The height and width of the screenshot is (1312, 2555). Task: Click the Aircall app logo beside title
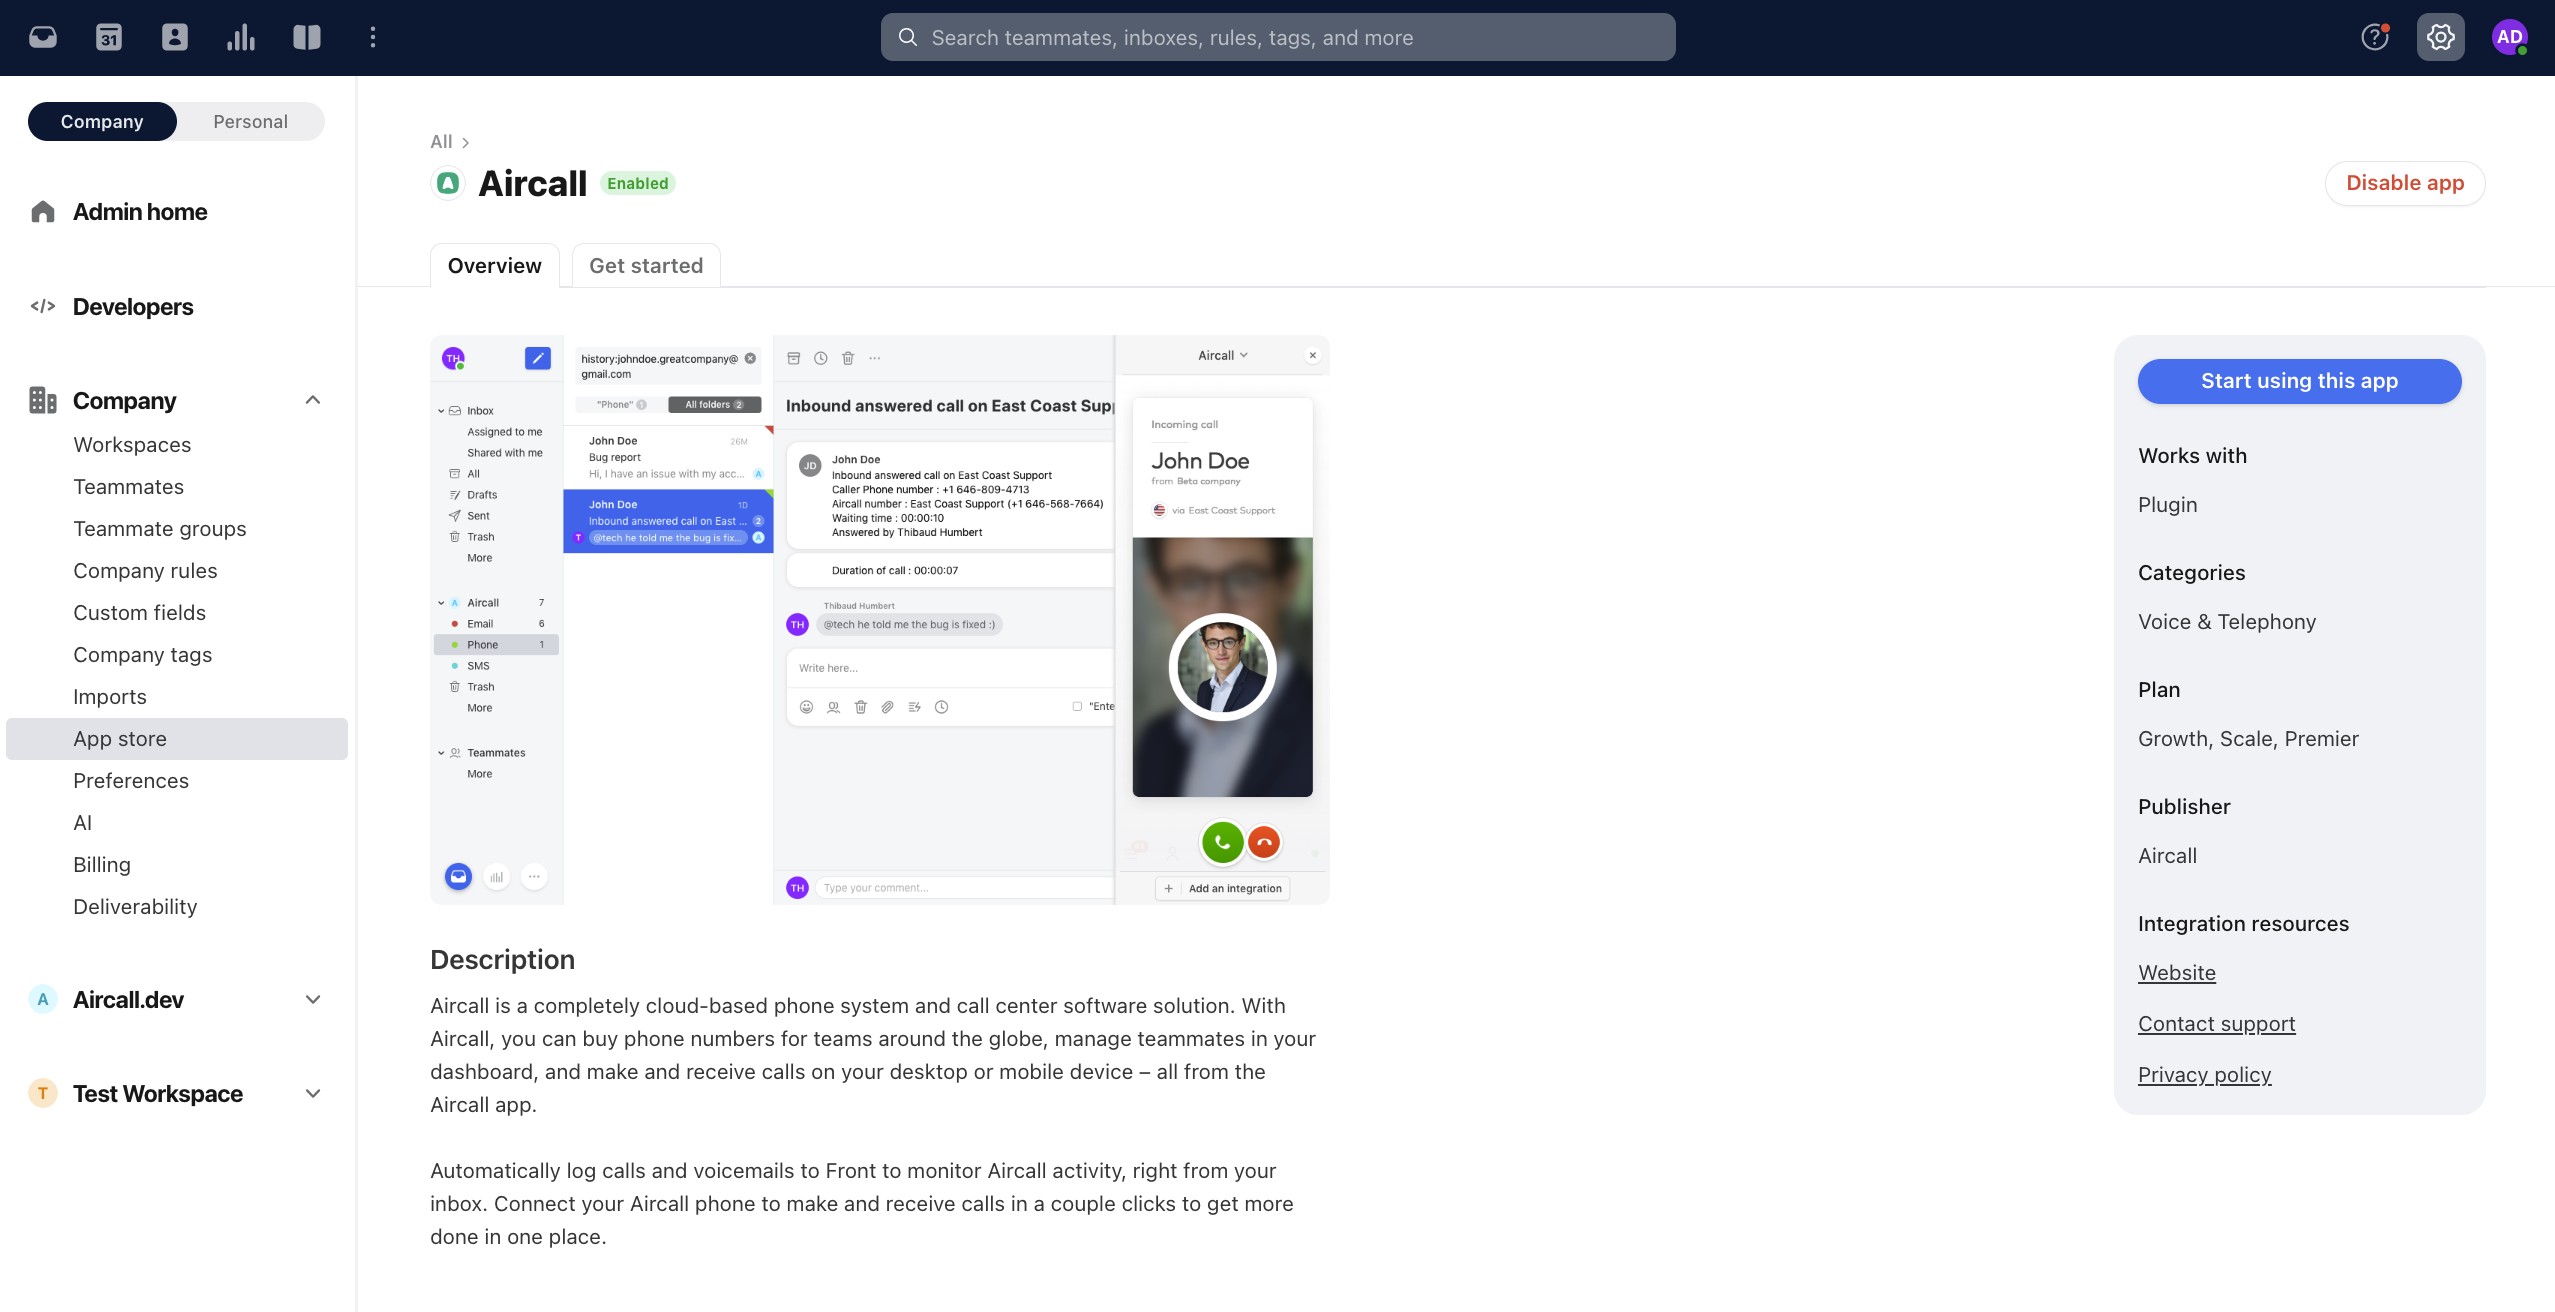[x=449, y=183]
